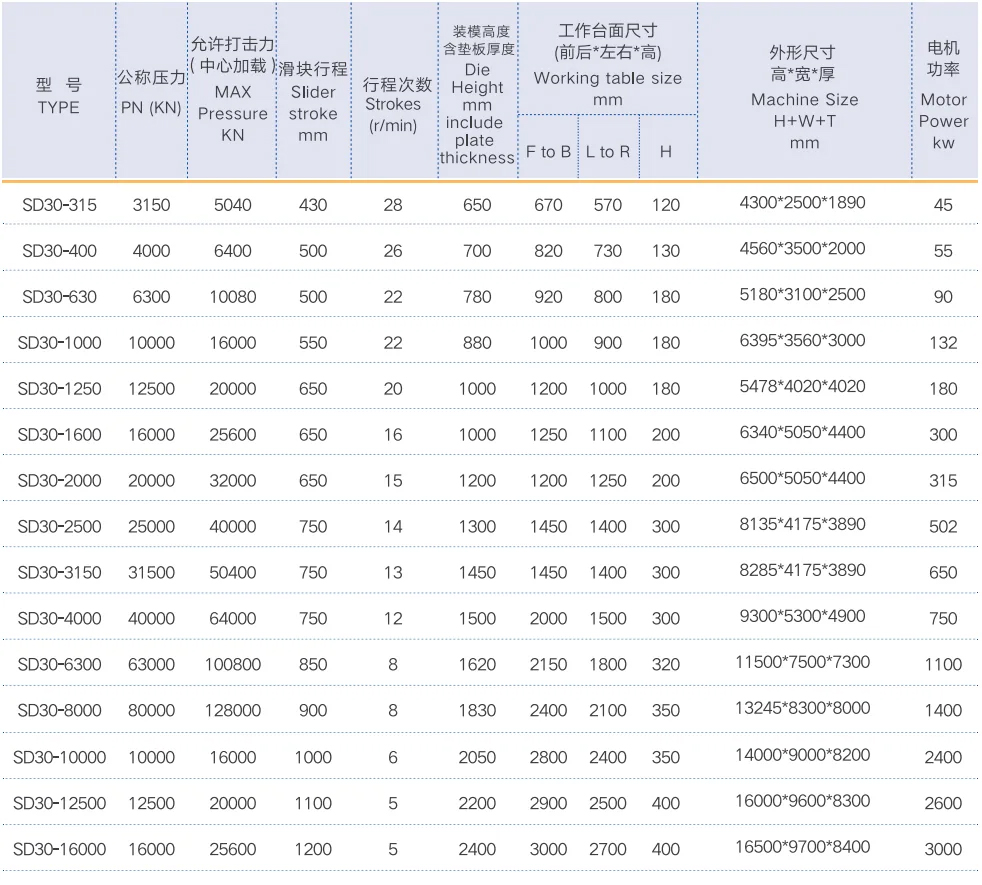This screenshot has width=982, height=885.
Task: Click the SD30-16000 model cell
Action: (59, 849)
